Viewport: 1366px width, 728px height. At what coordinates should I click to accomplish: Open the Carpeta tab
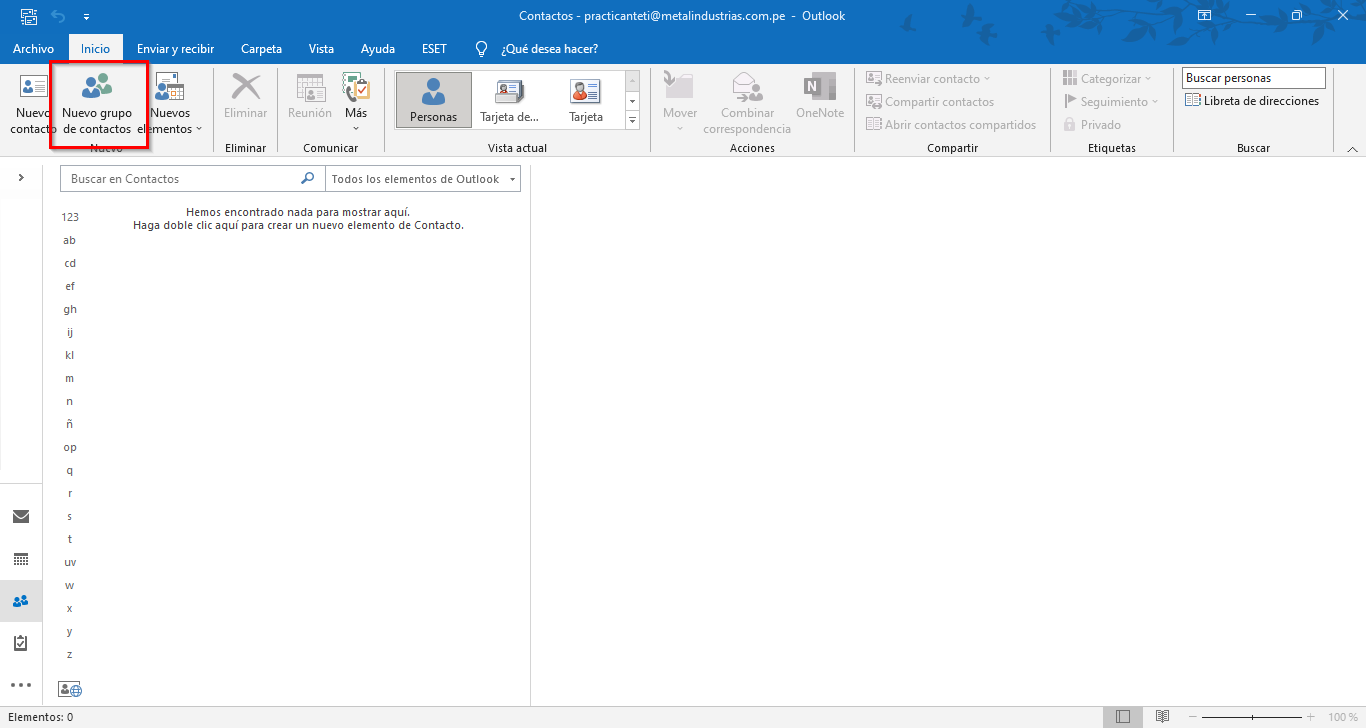262,48
